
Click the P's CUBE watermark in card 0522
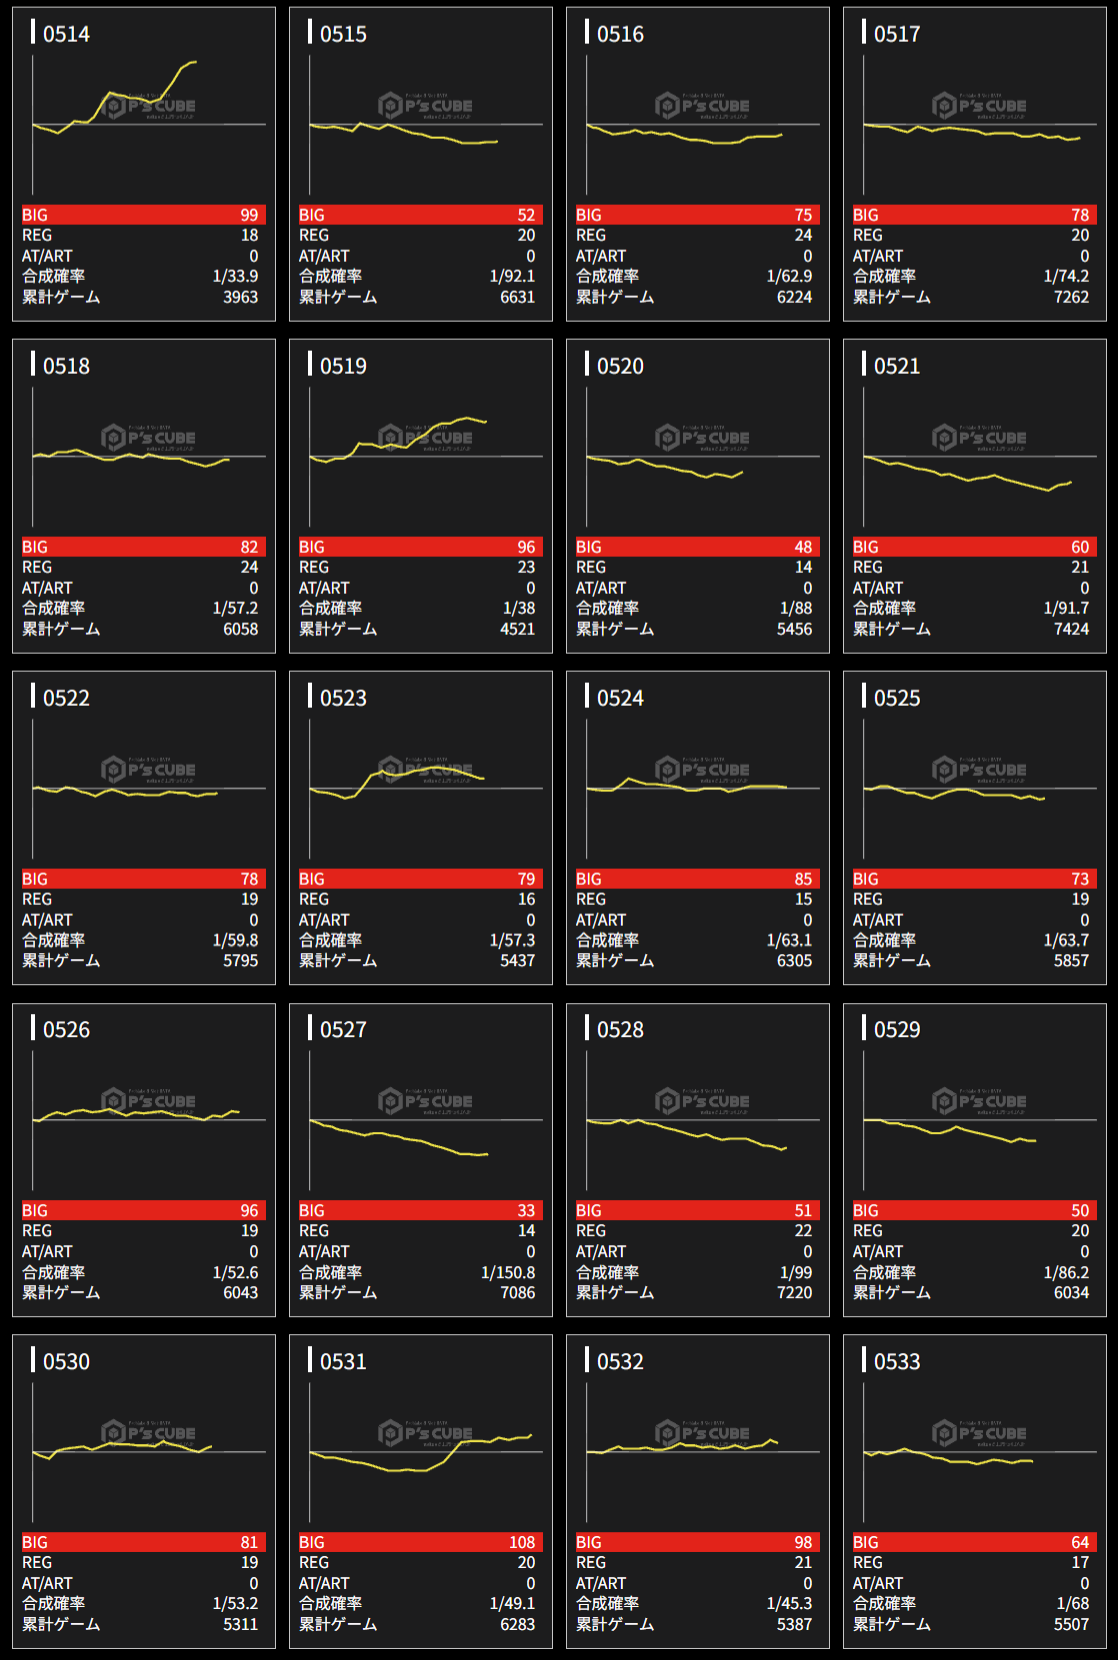click(148, 769)
